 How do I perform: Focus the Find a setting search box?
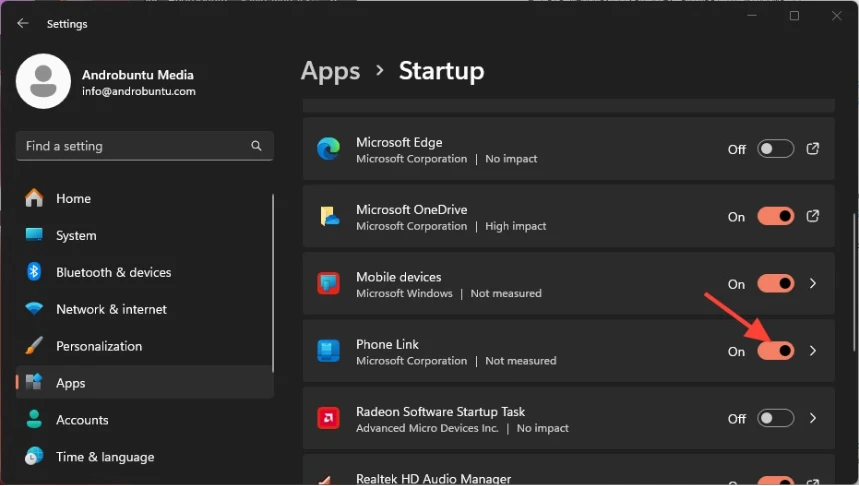point(145,146)
